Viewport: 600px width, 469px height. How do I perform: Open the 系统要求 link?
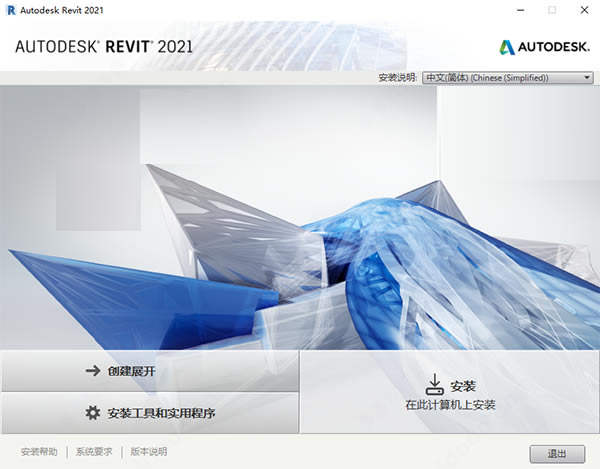(x=94, y=452)
